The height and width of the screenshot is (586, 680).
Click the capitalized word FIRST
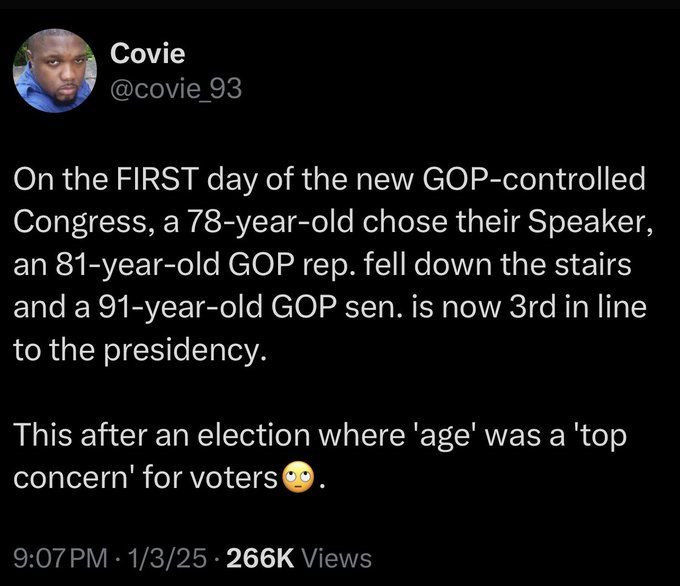point(157,179)
